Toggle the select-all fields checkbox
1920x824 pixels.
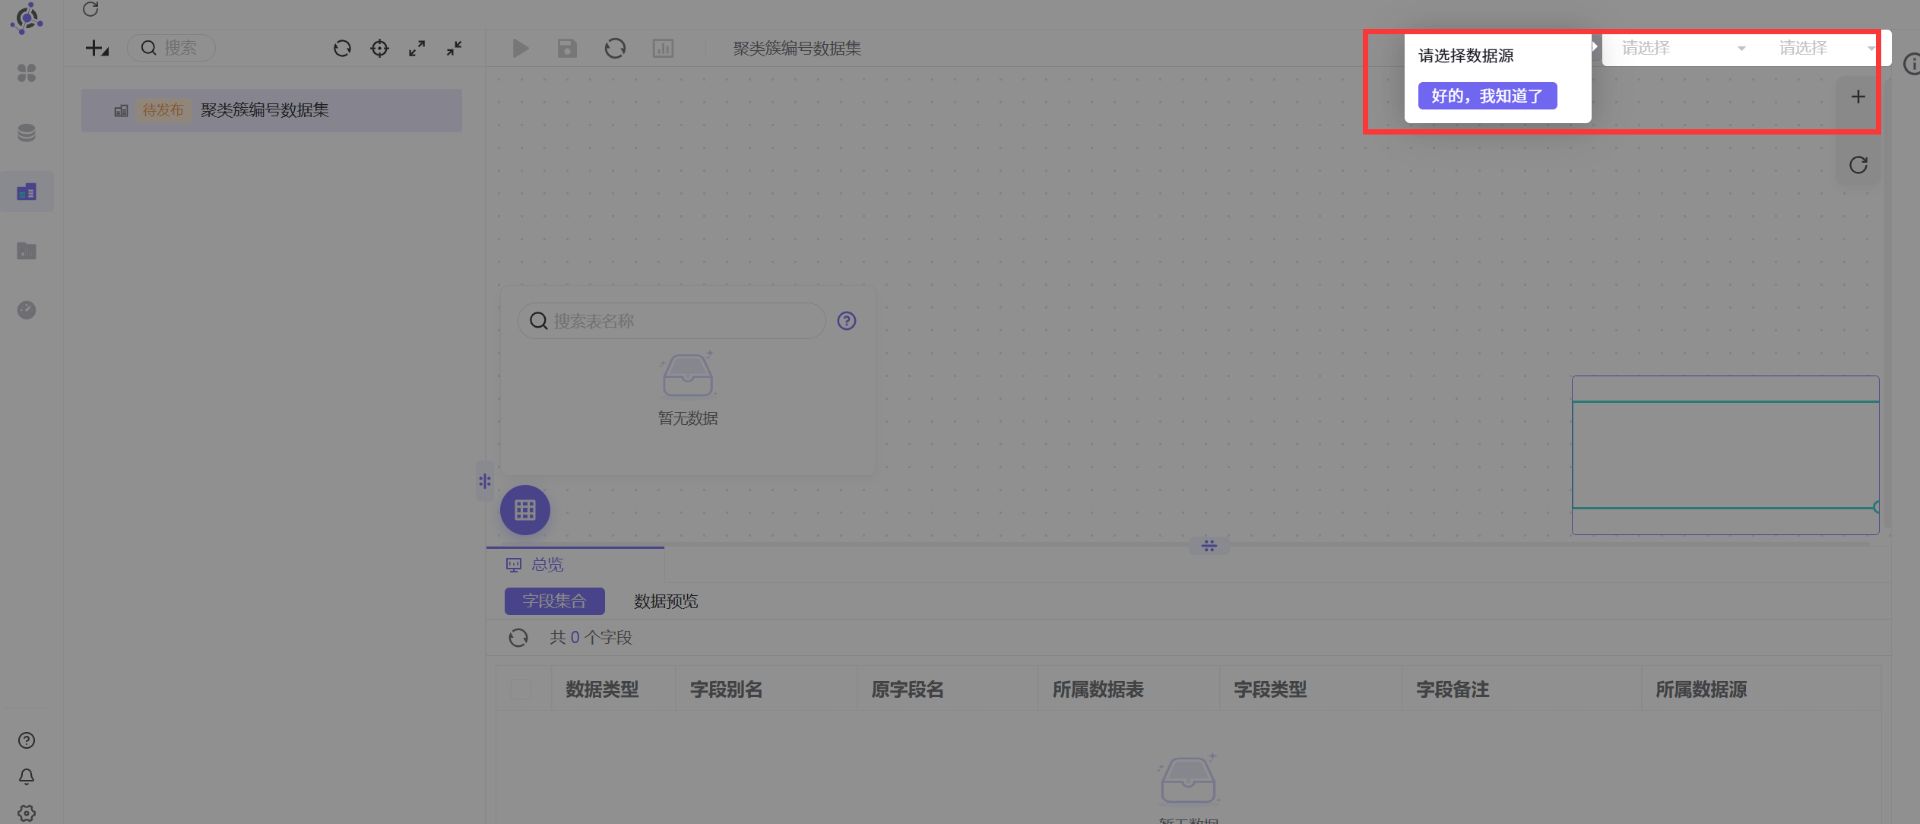coord(521,689)
